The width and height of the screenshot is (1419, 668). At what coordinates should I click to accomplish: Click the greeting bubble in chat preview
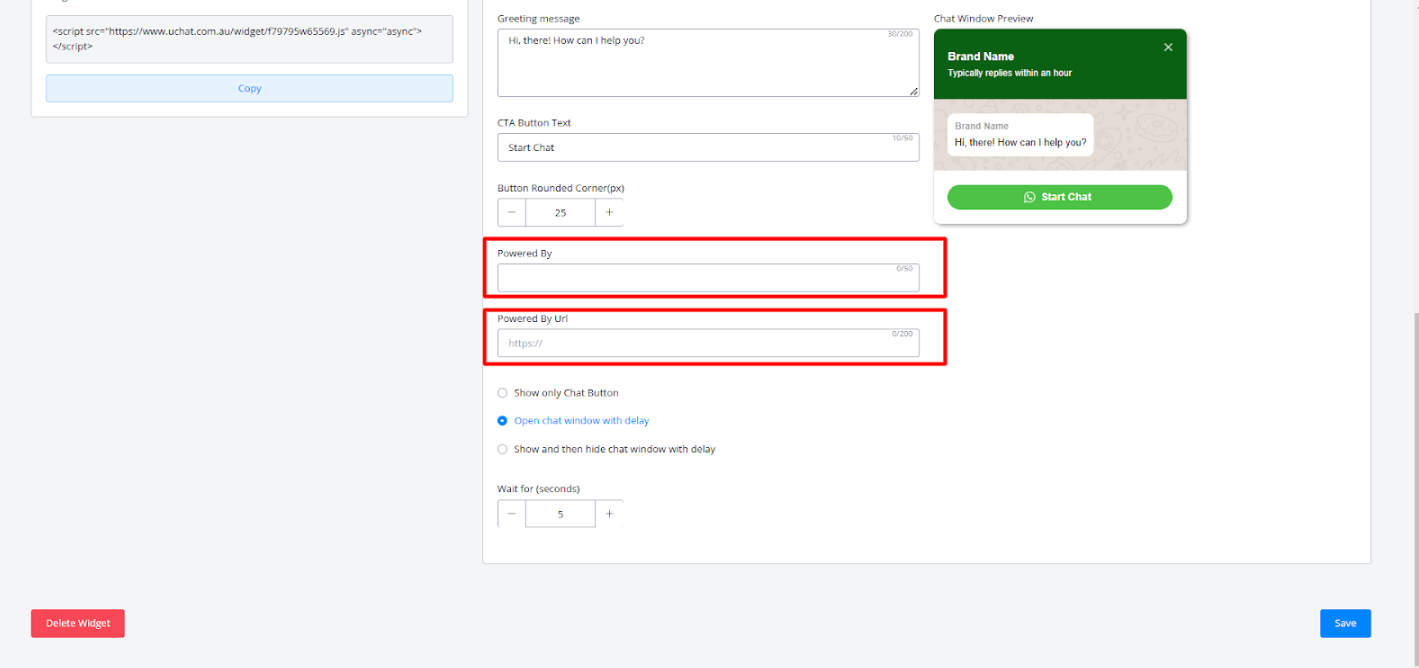(1020, 135)
